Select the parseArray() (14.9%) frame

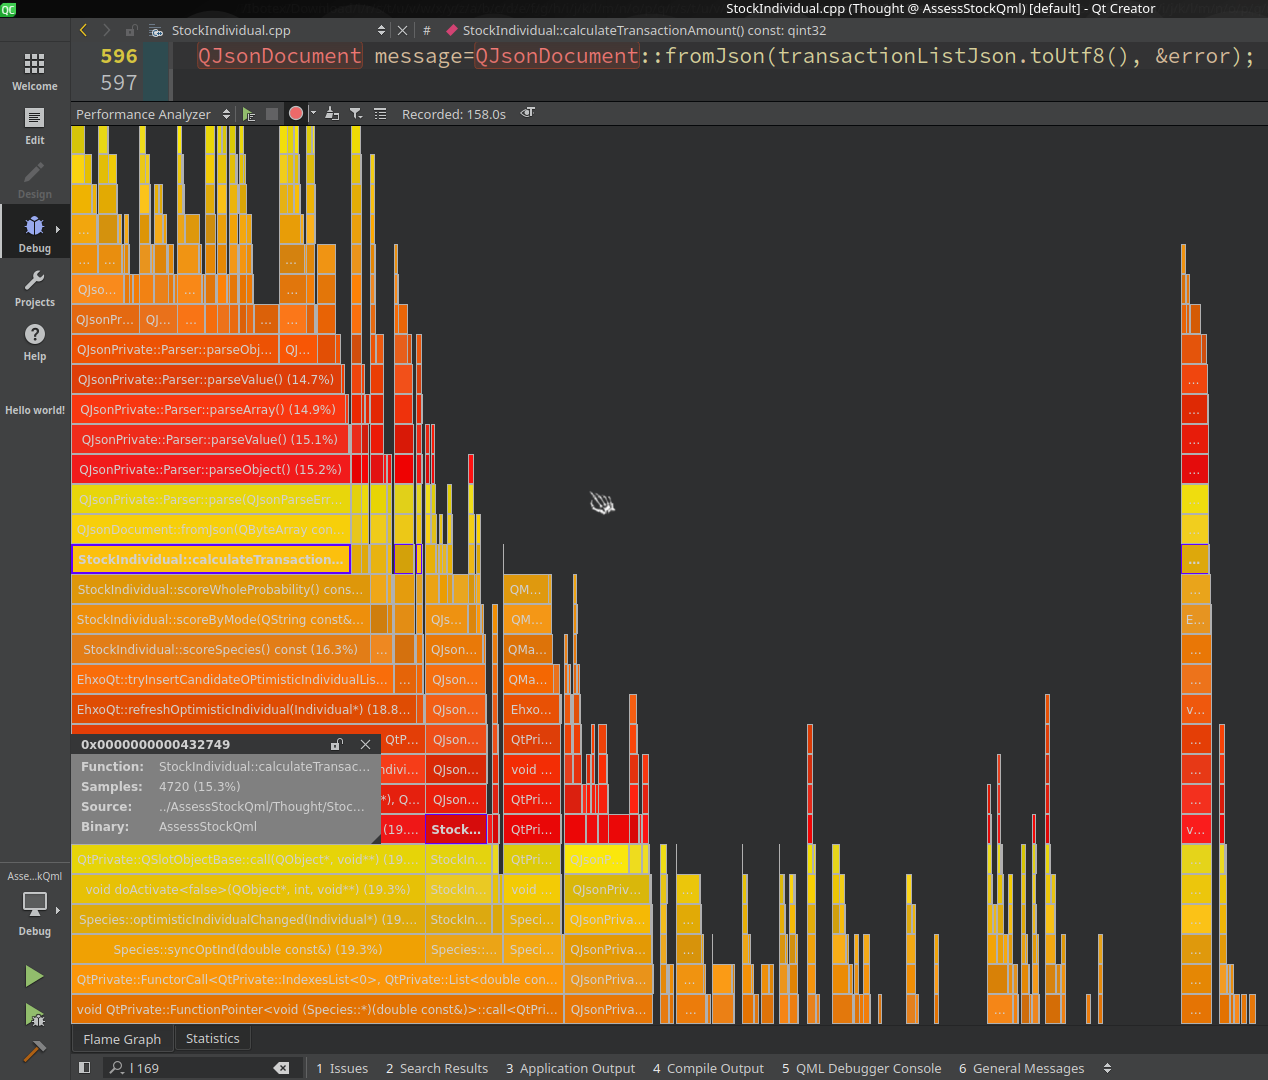click(209, 409)
